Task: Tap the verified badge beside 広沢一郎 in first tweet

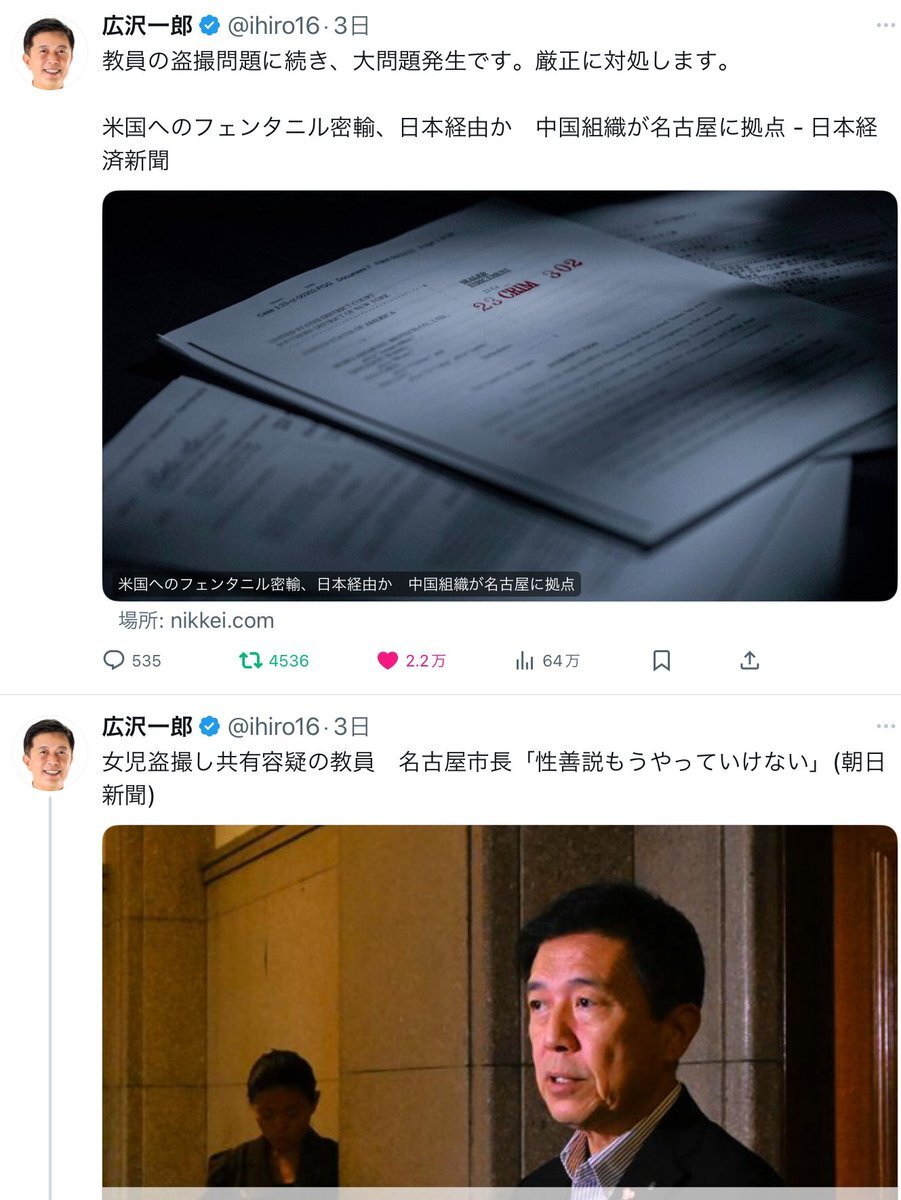Action: point(210,25)
